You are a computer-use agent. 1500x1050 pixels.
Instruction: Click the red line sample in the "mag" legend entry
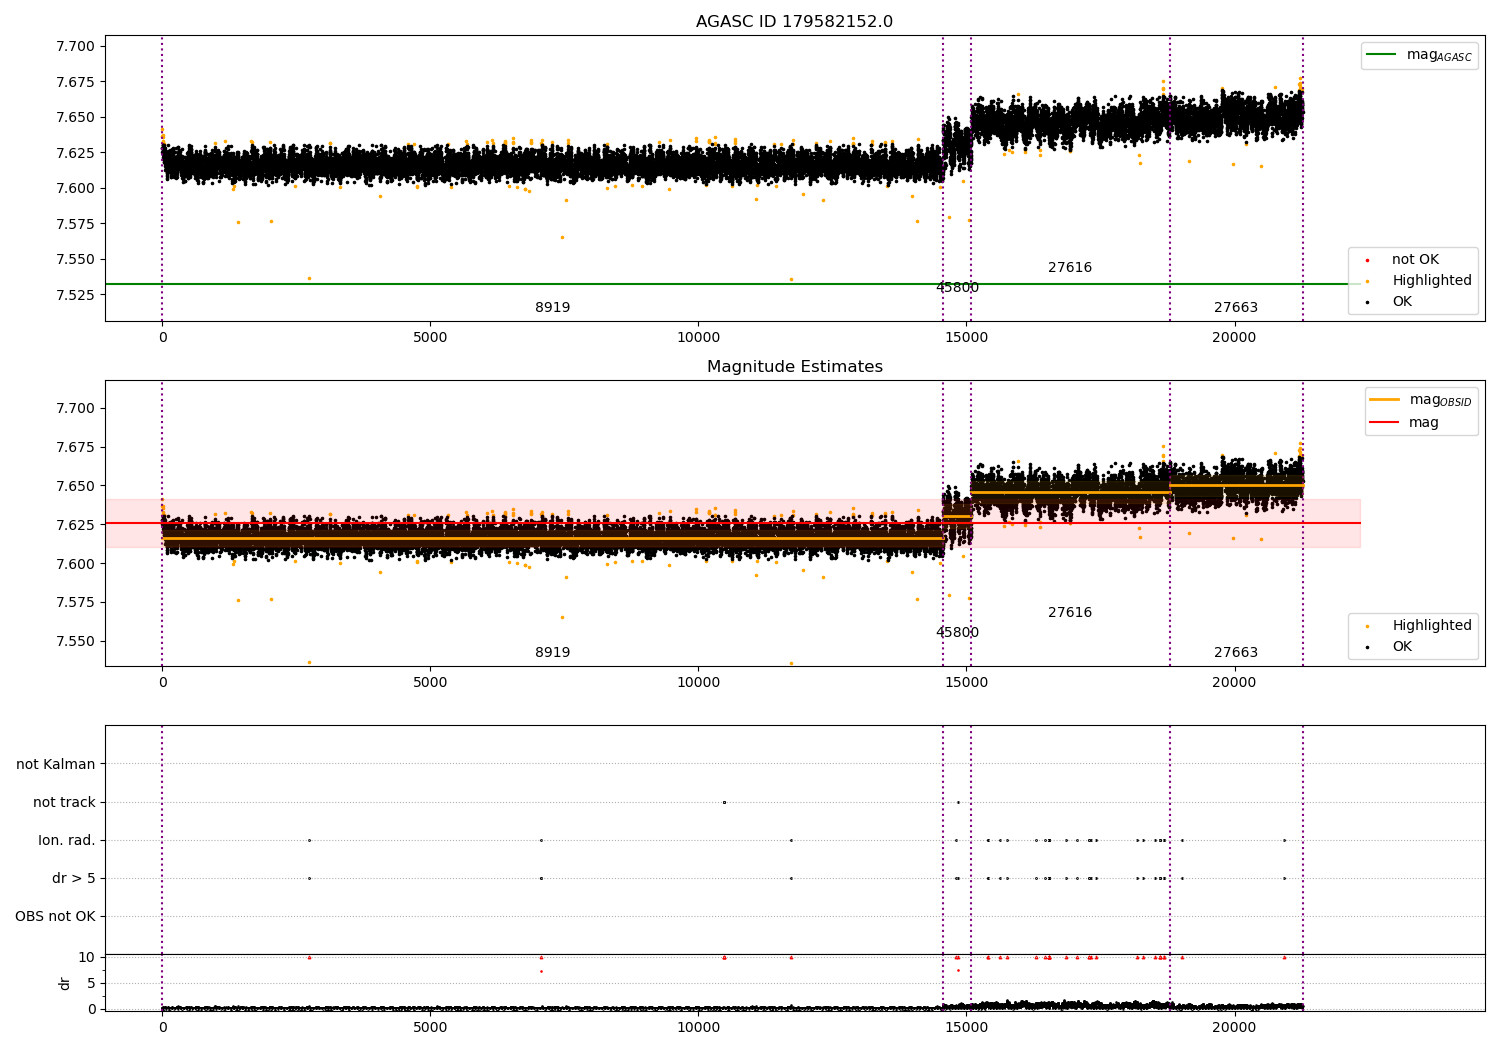click(x=1385, y=423)
